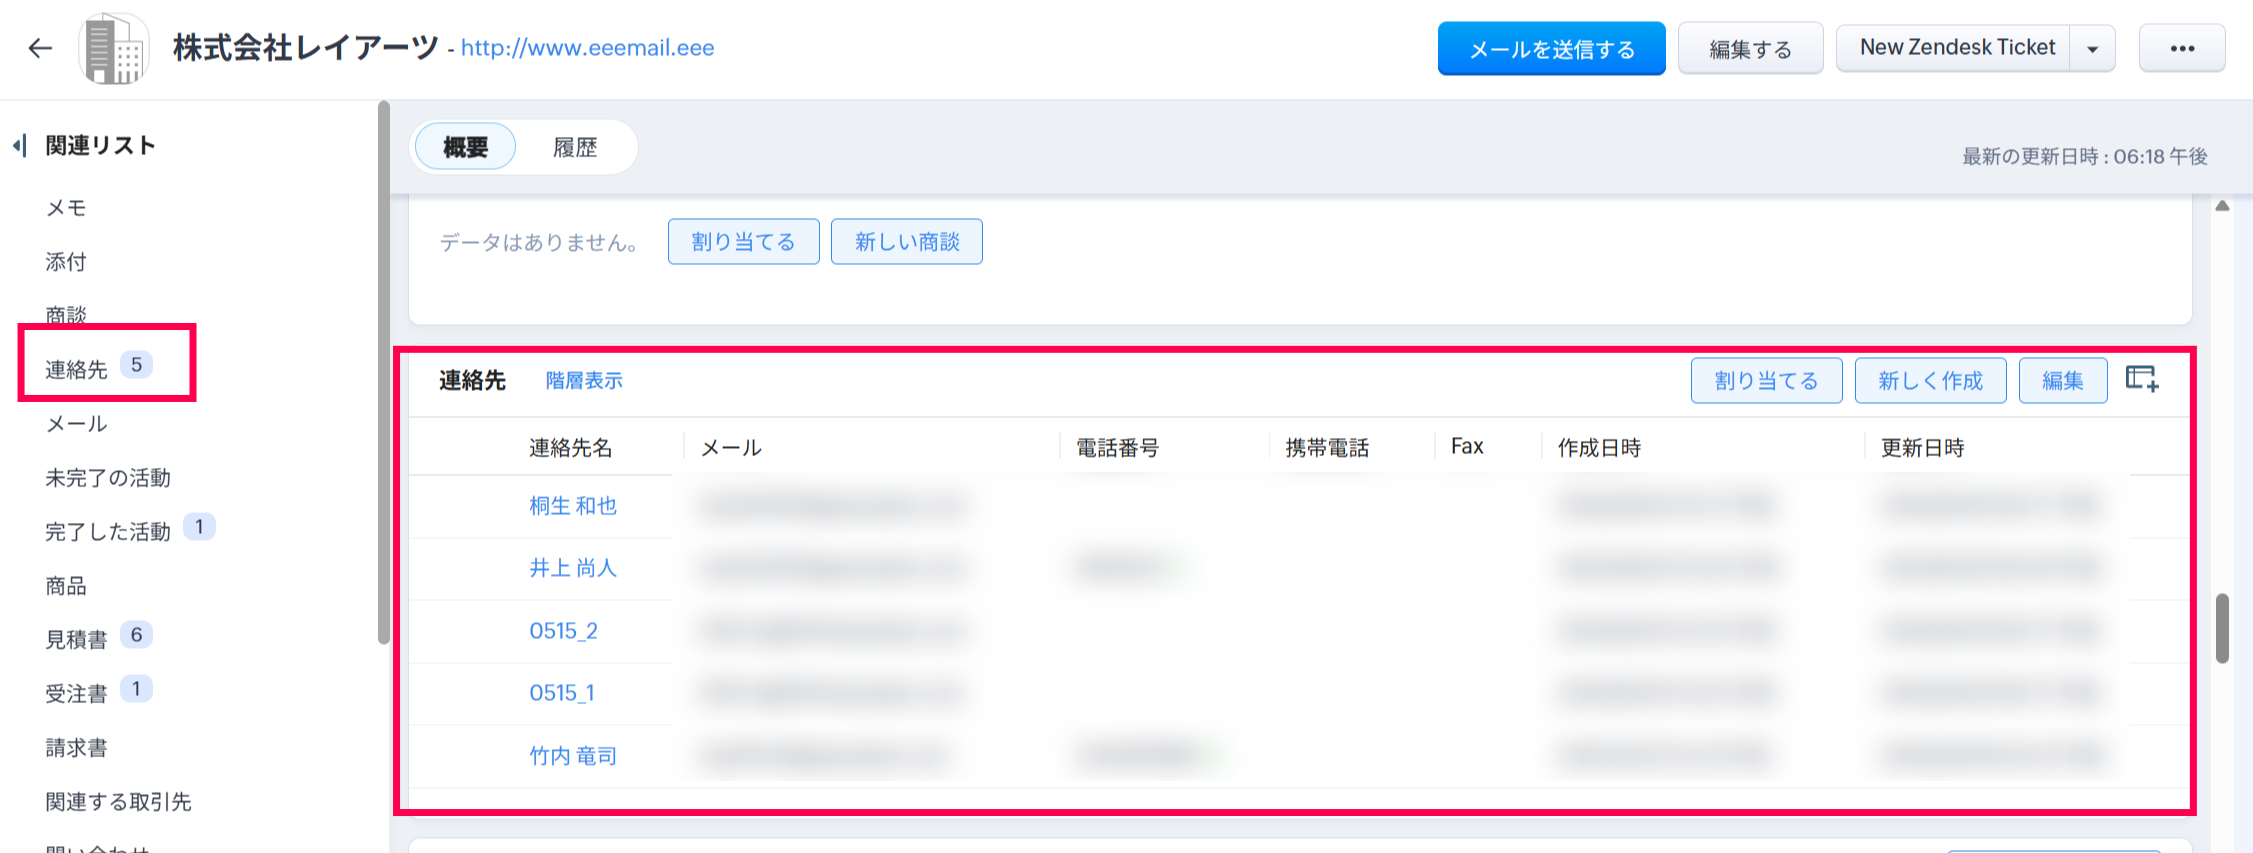Select 完了した活動 in sidebar
Viewport: 2253px width, 853px height.
[108, 531]
